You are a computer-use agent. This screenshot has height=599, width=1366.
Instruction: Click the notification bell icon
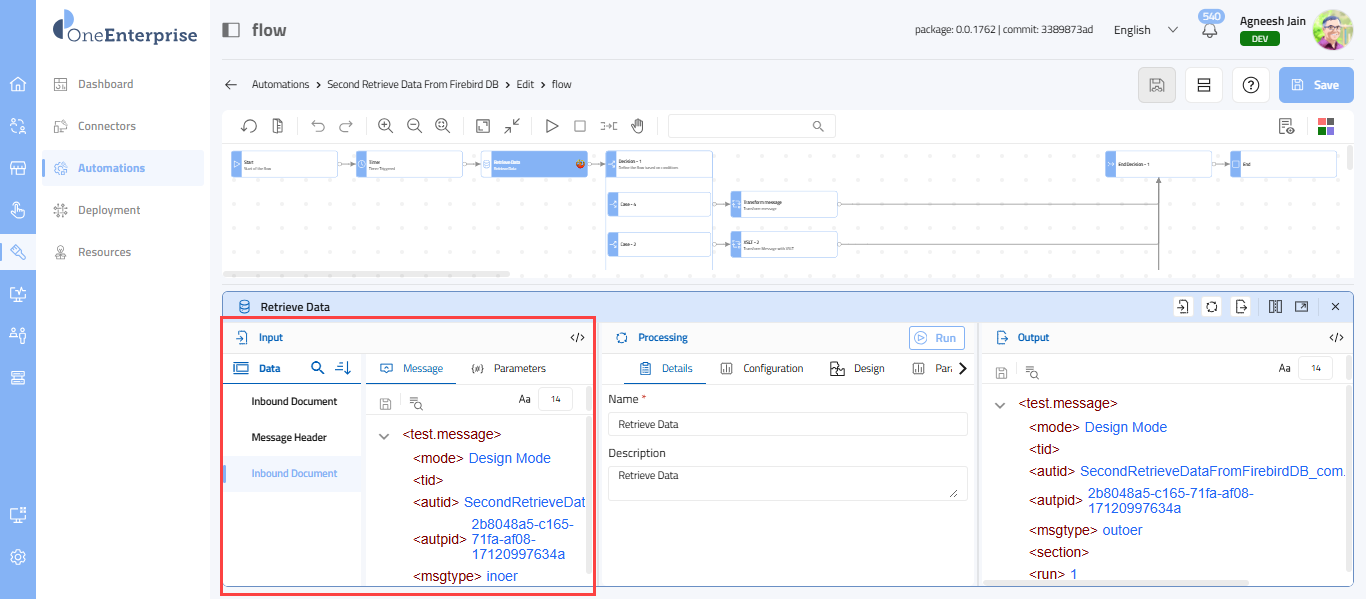pos(1210,30)
